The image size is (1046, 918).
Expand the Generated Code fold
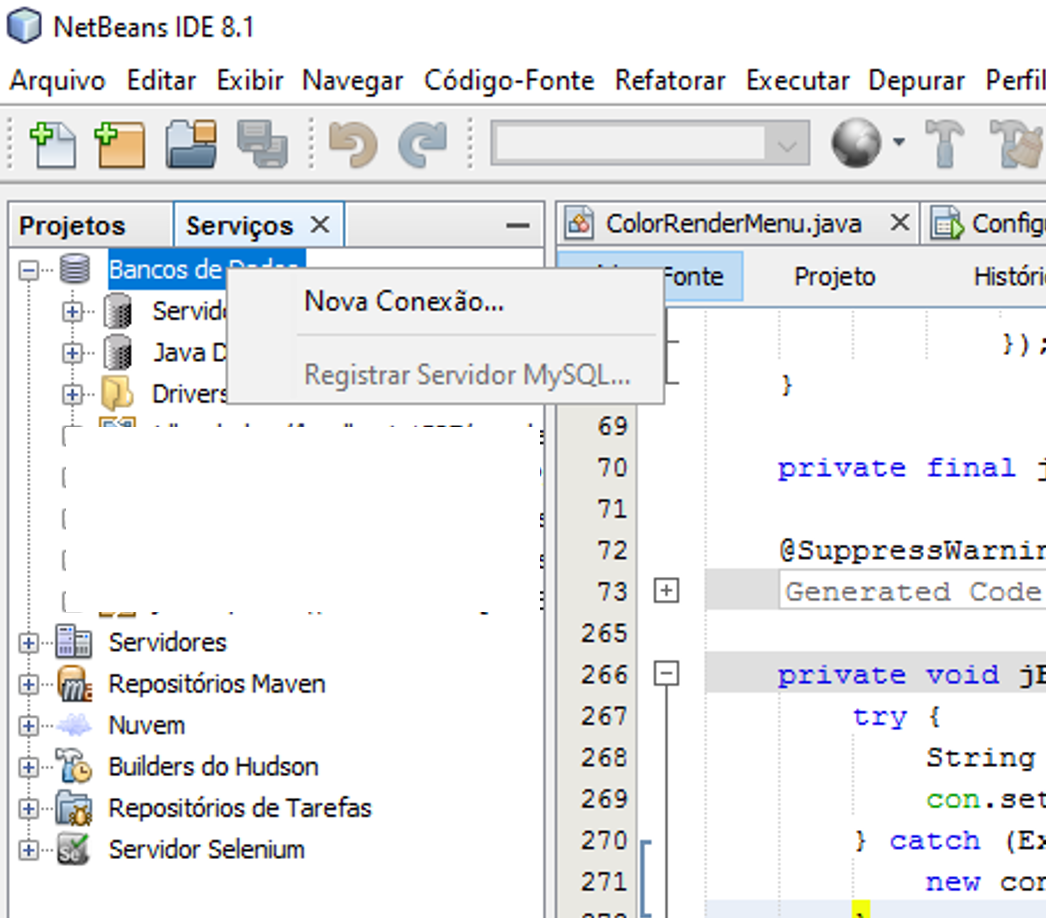tap(666, 590)
